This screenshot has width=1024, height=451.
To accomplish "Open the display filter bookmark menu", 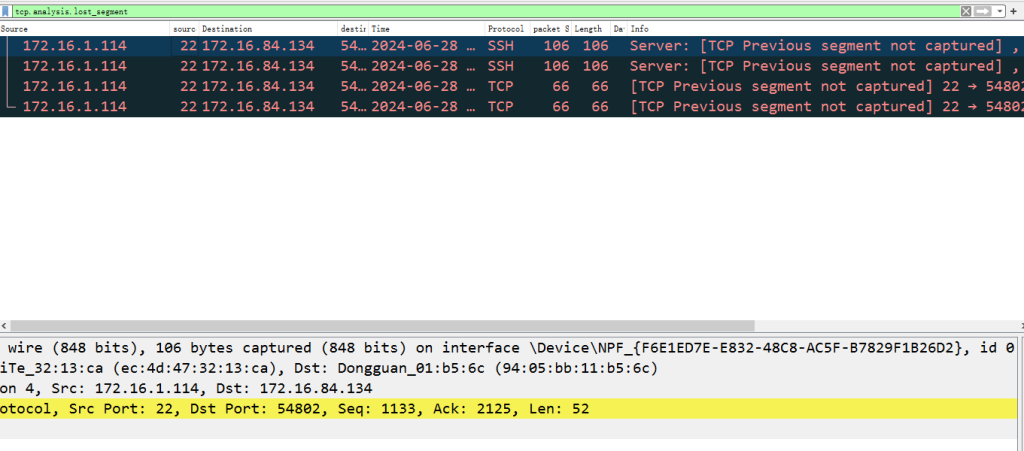I will pyautogui.click(x=7, y=10).
